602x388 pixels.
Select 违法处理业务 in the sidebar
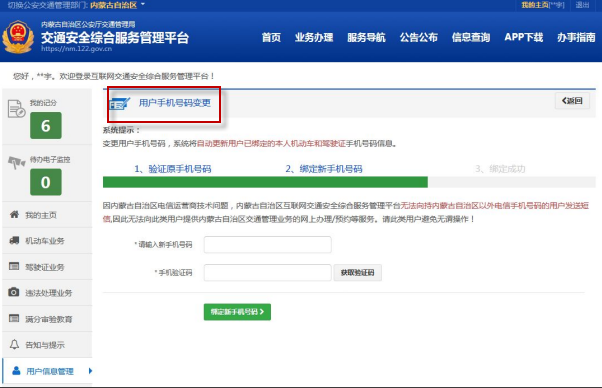tap(47, 293)
